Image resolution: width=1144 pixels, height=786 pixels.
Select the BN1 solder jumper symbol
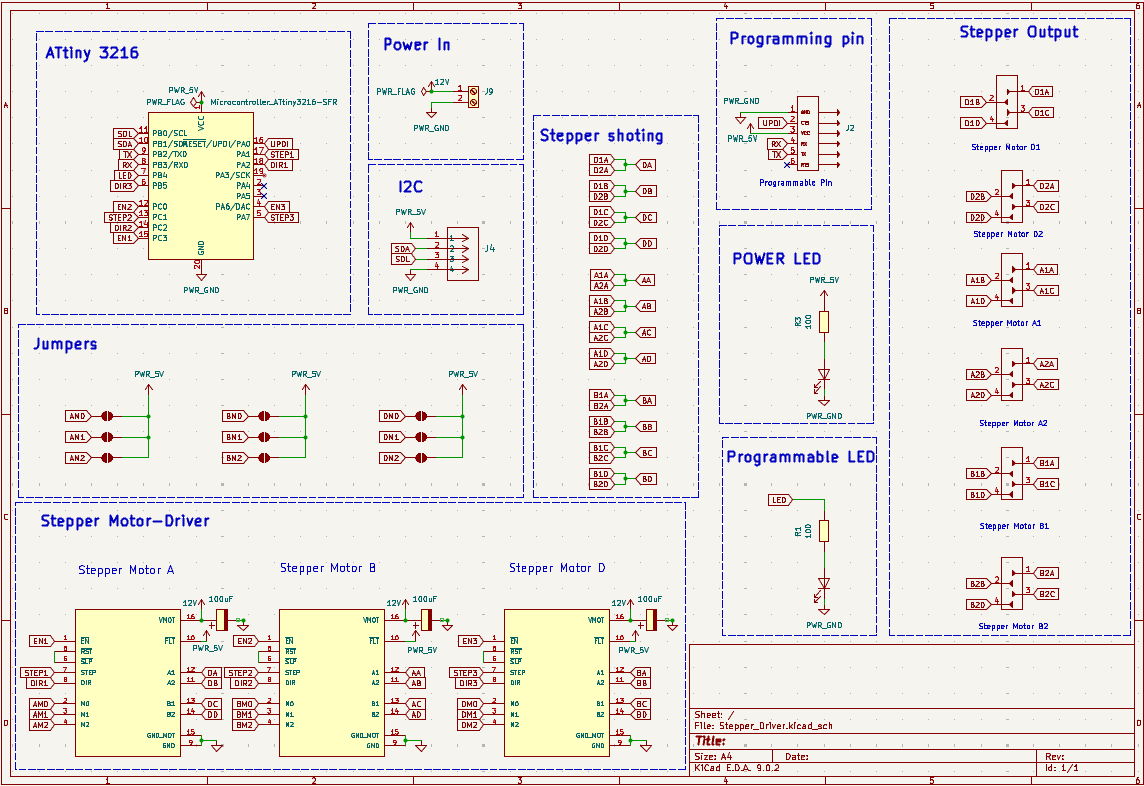tap(264, 437)
